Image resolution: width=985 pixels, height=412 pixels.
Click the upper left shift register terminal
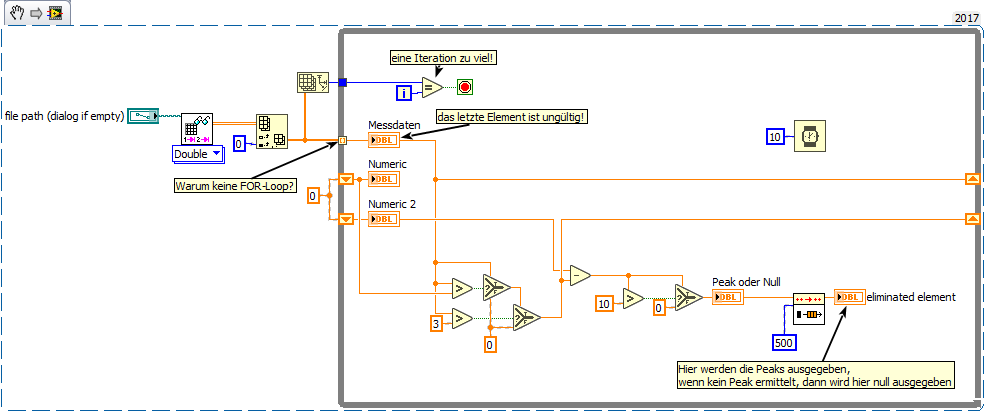[x=346, y=180]
